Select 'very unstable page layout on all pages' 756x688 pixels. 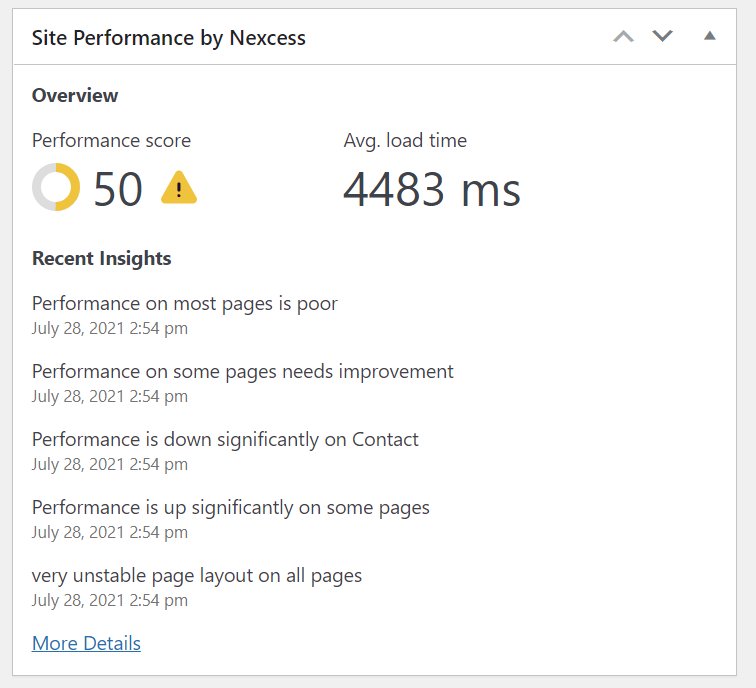197,575
